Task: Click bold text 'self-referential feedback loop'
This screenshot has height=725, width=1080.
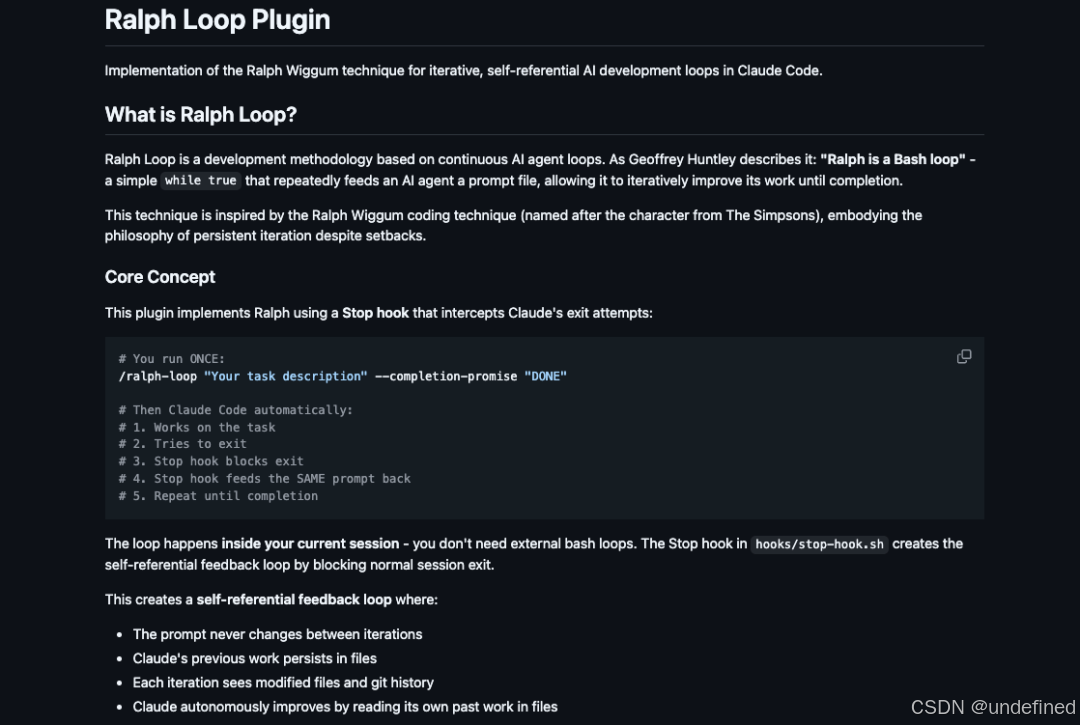Action: coord(294,600)
